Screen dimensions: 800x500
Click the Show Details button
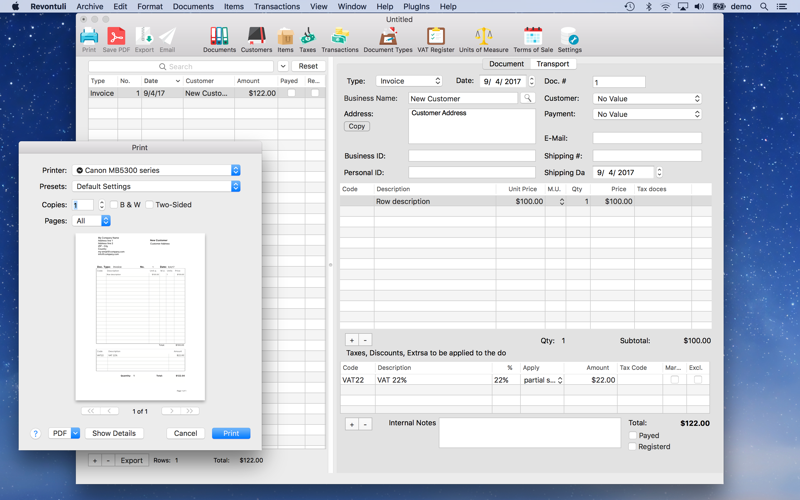point(114,433)
